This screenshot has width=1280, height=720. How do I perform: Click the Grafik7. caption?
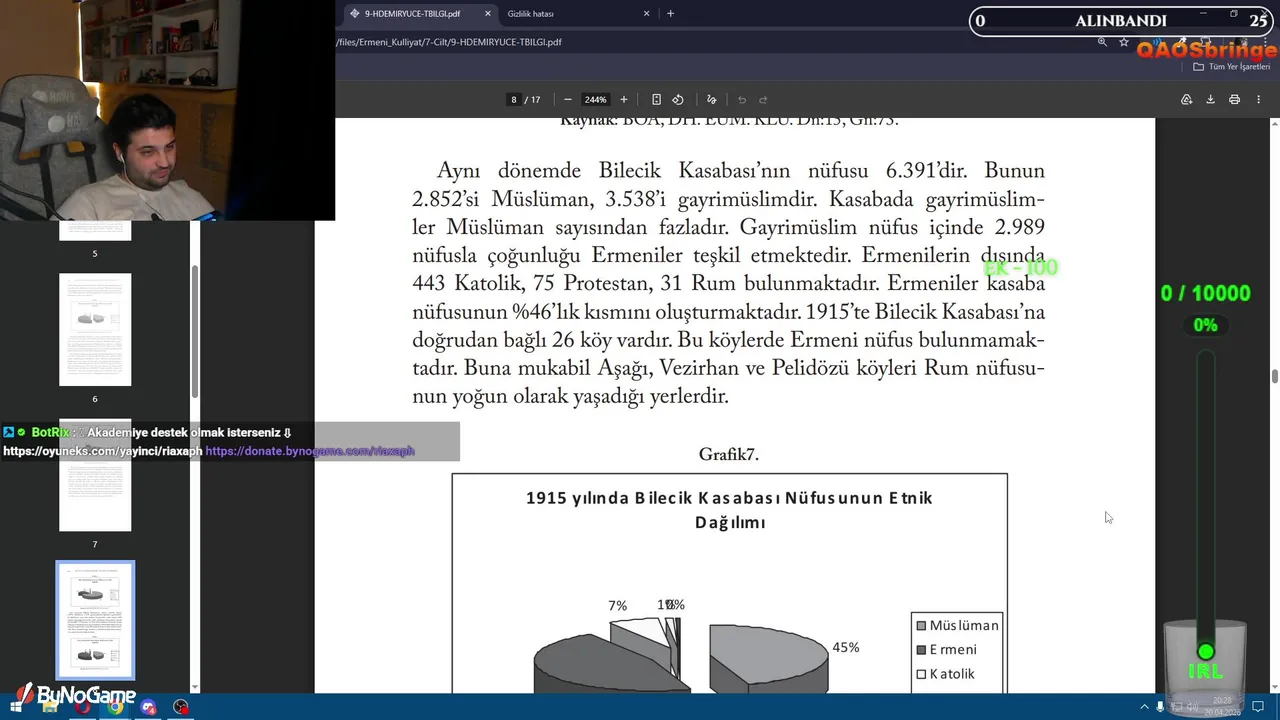click(x=729, y=455)
